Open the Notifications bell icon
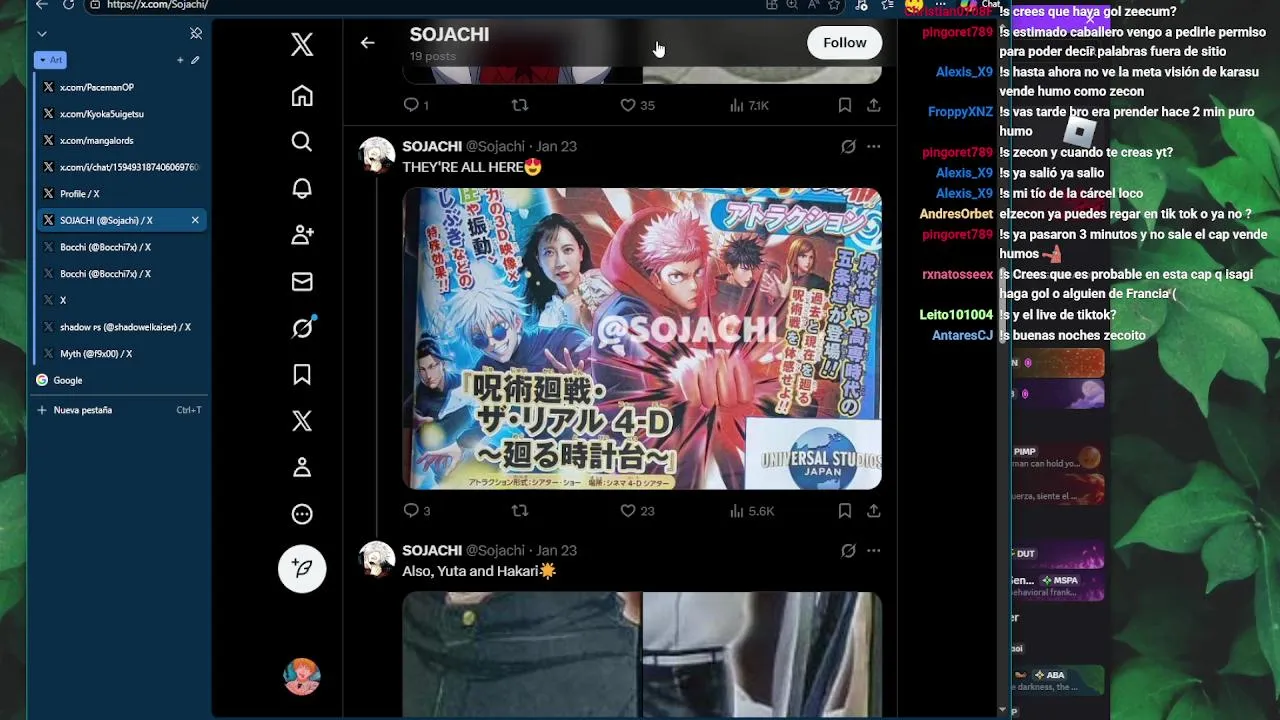Image resolution: width=1280 pixels, height=720 pixels. click(x=302, y=188)
